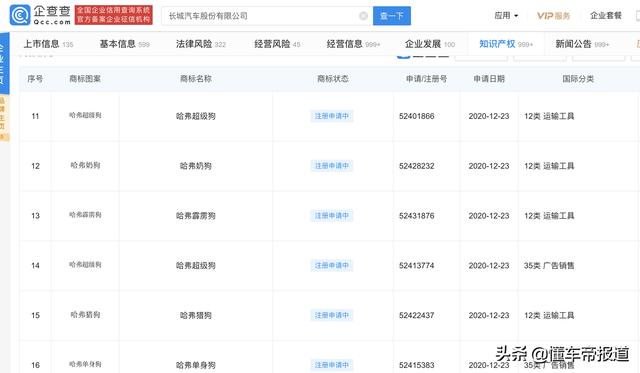
Task: Open the VIP服务 link
Action: pos(553,16)
